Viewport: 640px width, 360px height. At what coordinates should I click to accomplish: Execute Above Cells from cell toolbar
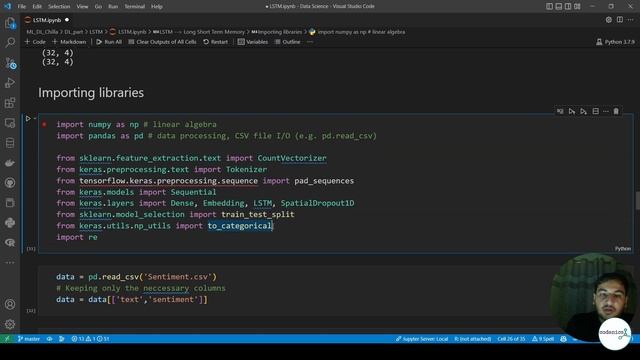pos(572,111)
